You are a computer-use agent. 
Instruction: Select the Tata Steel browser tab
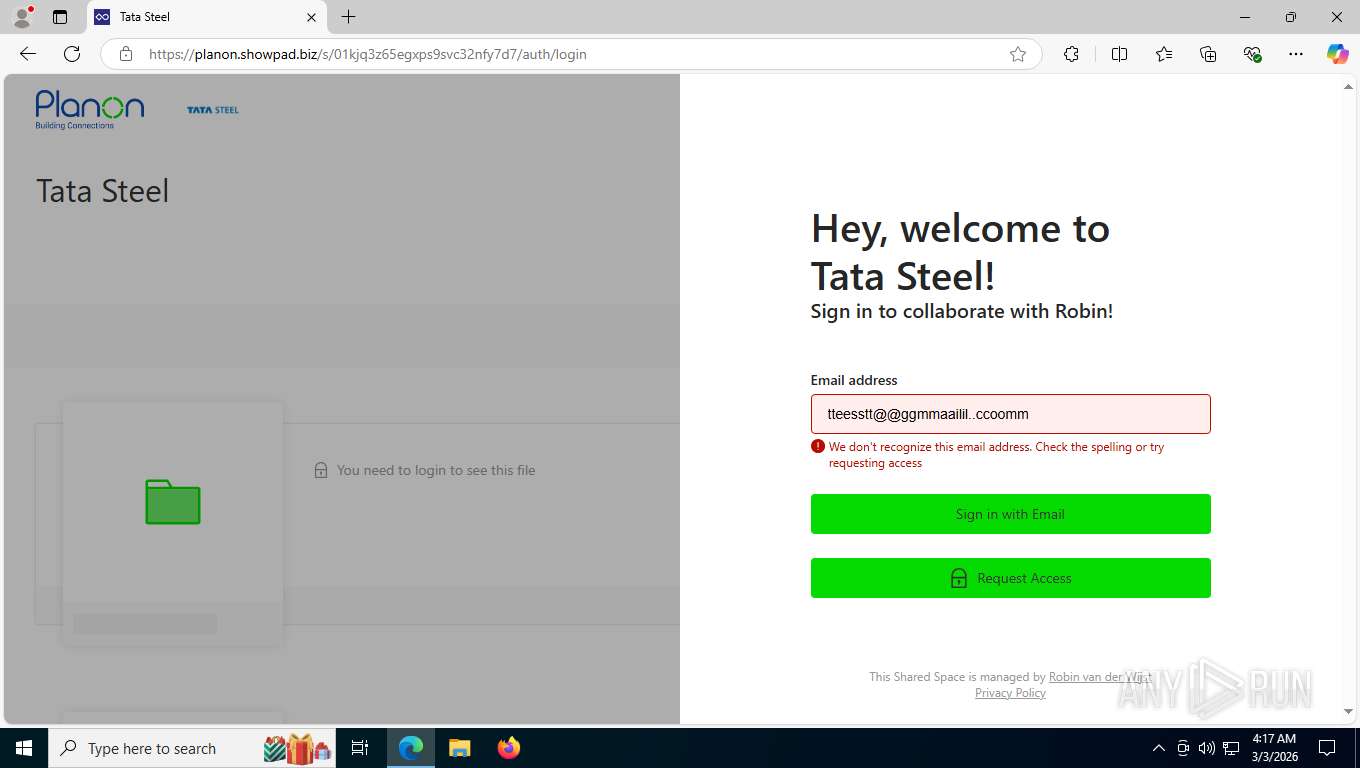coord(207,17)
